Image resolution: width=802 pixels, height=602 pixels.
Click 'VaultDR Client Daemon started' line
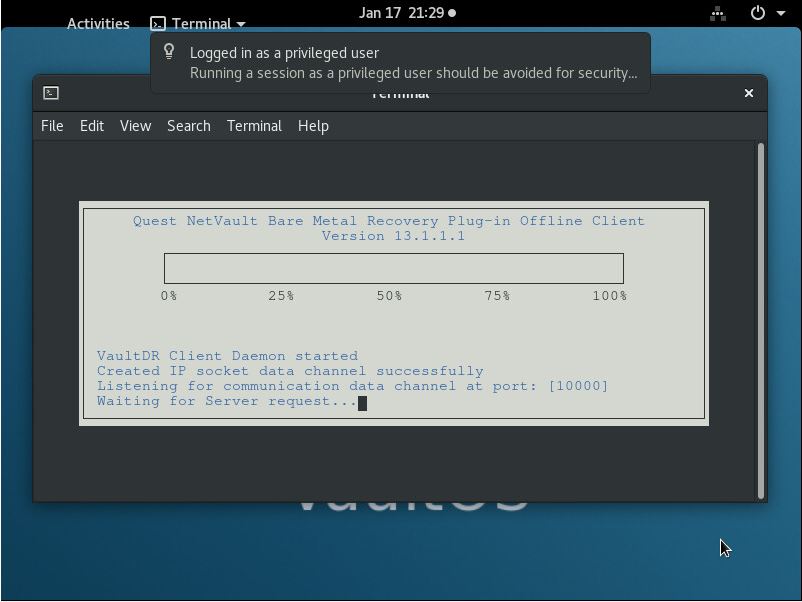pos(228,356)
